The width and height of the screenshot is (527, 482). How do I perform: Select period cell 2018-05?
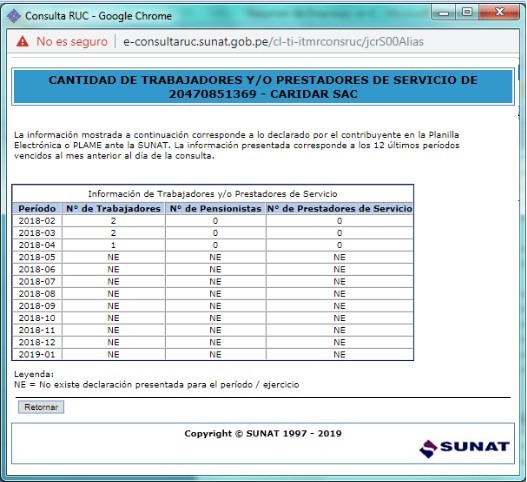(x=37, y=257)
